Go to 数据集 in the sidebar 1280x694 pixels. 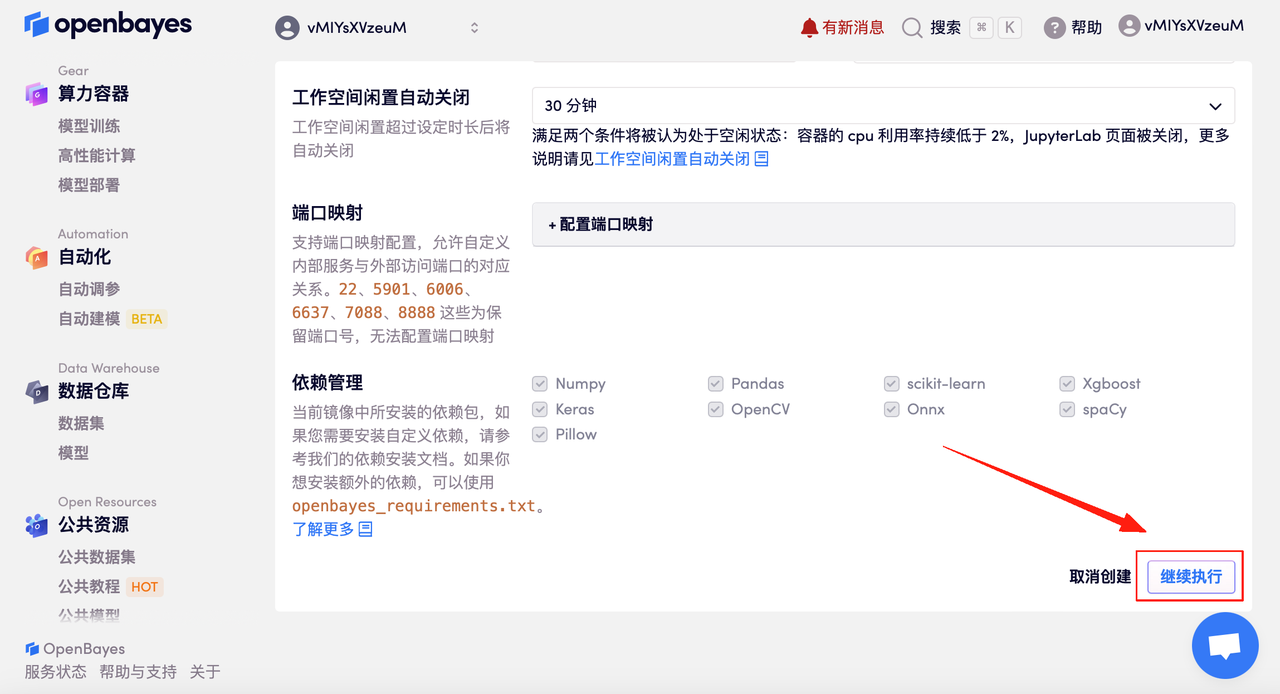(81, 423)
